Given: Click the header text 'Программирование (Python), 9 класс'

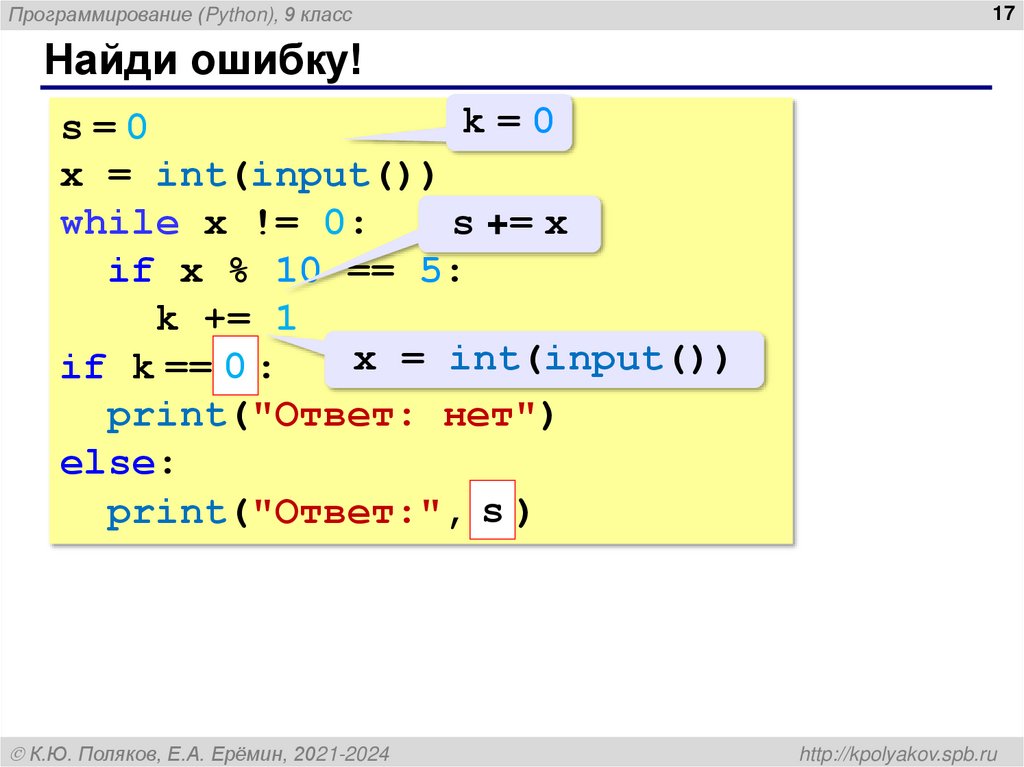Looking at the screenshot, I should click(x=180, y=14).
